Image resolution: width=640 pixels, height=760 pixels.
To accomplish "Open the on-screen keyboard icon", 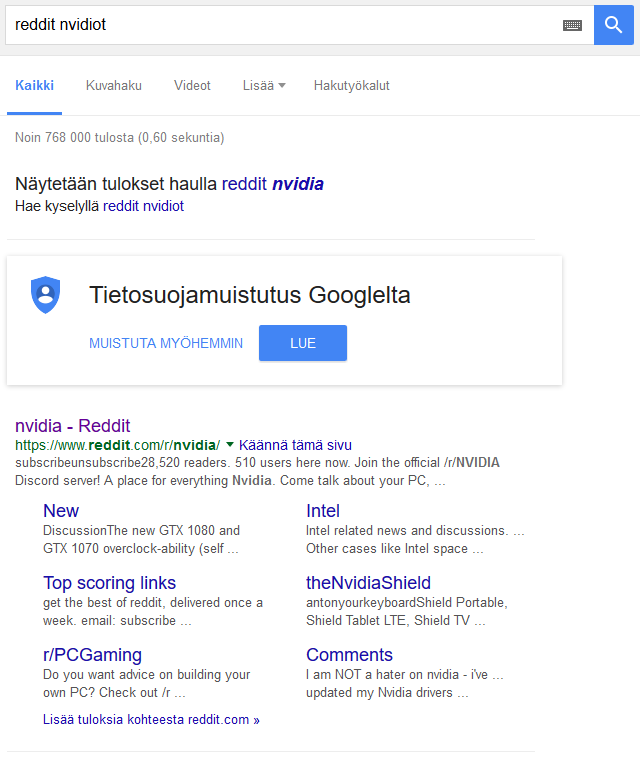I will [572, 25].
